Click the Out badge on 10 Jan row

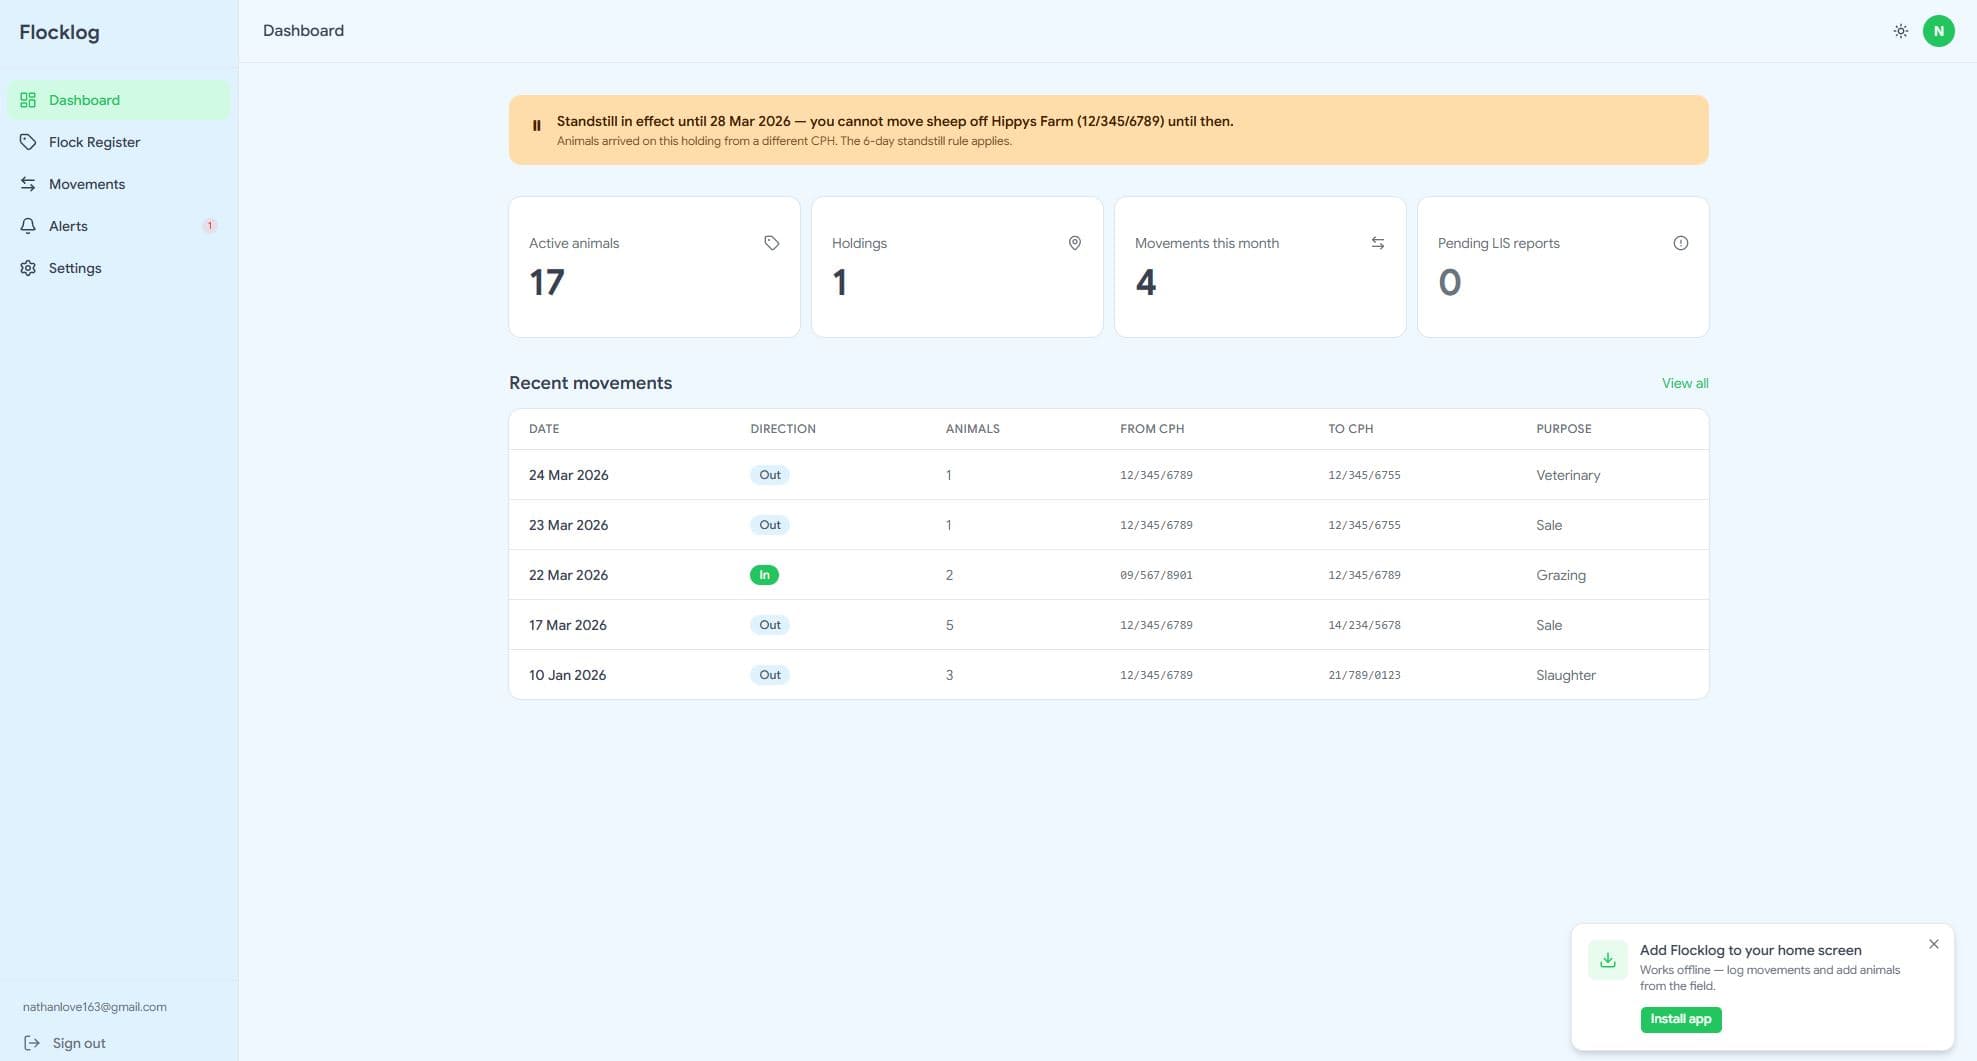click(770, 675)
